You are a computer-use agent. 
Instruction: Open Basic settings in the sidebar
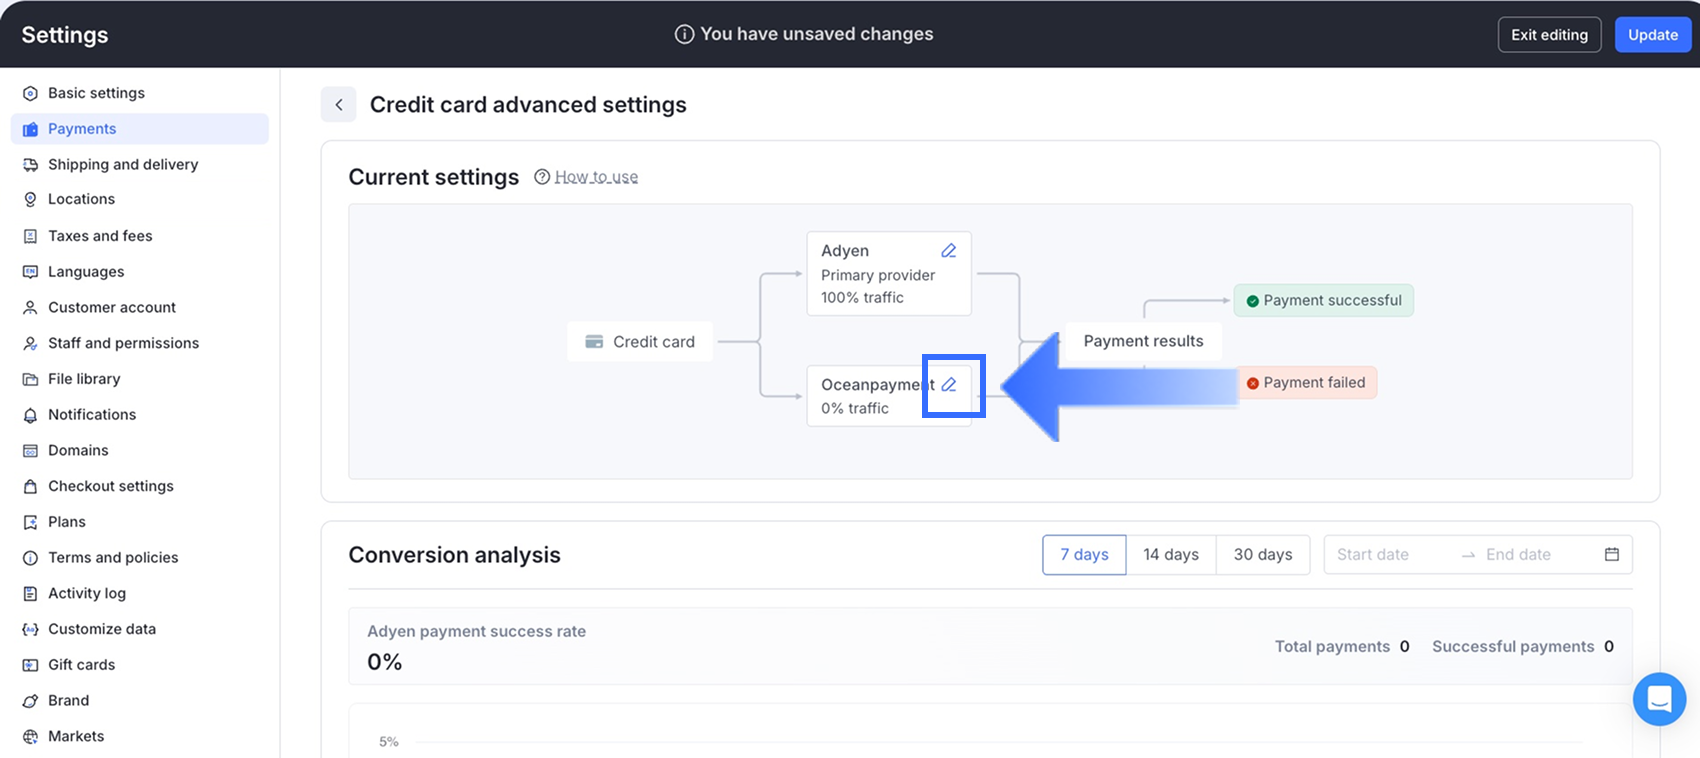[96, 93]
